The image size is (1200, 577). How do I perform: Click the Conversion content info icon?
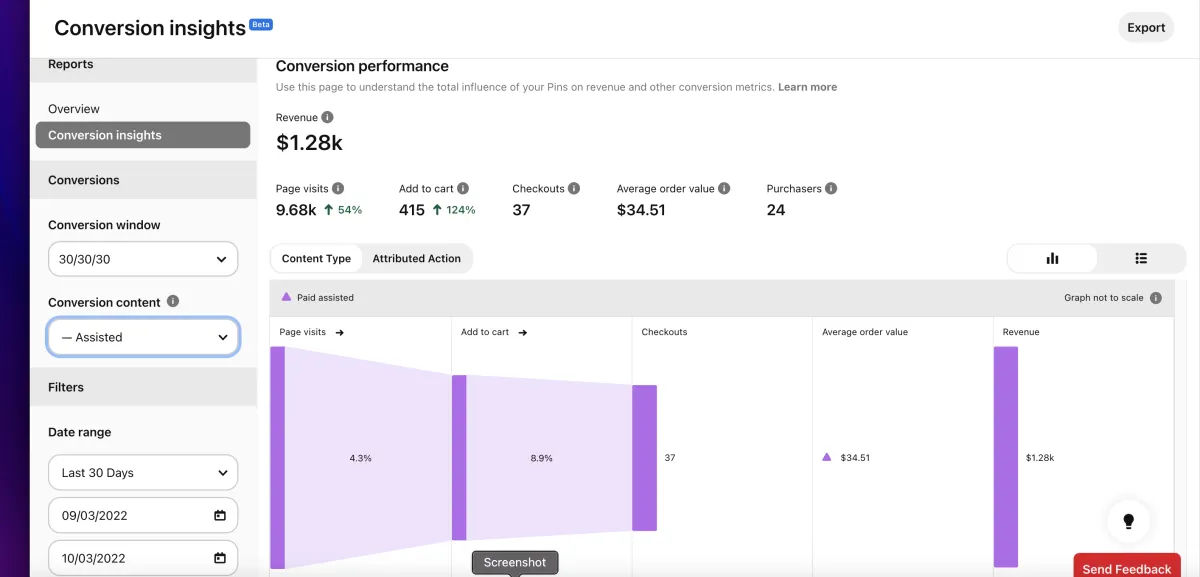173,302
